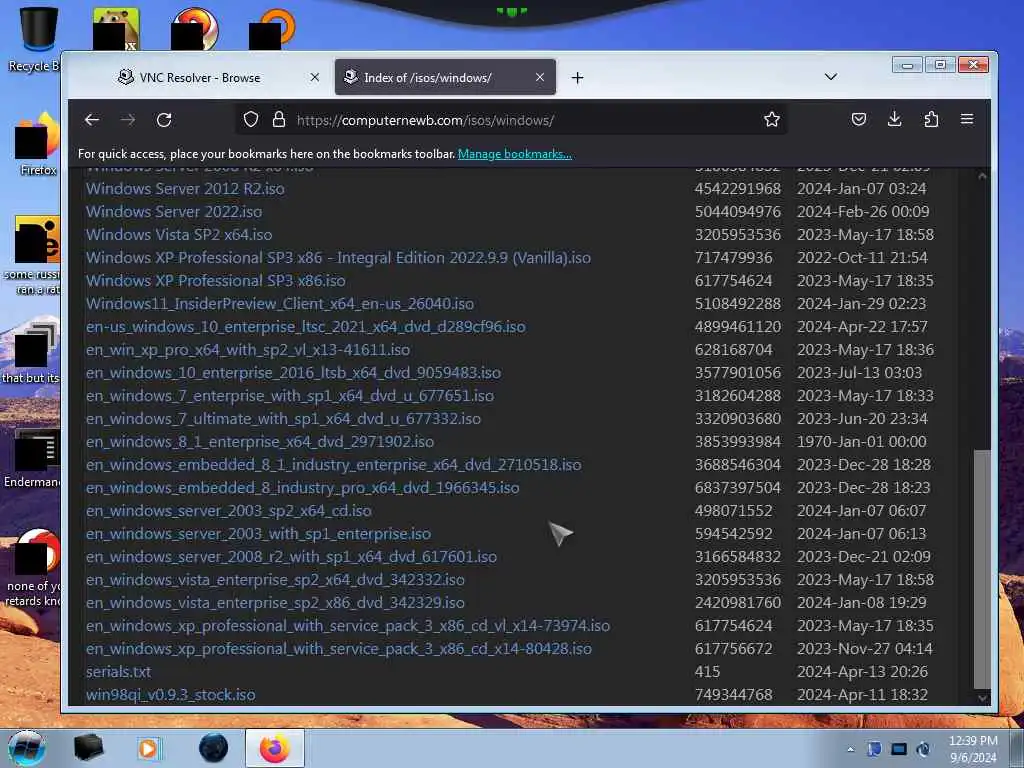The width and height of the screenshot is (1024, 768).
Task: Download en_windows_7_enterprise_with_sp1 iso
Action: click(x=289, y=396)
